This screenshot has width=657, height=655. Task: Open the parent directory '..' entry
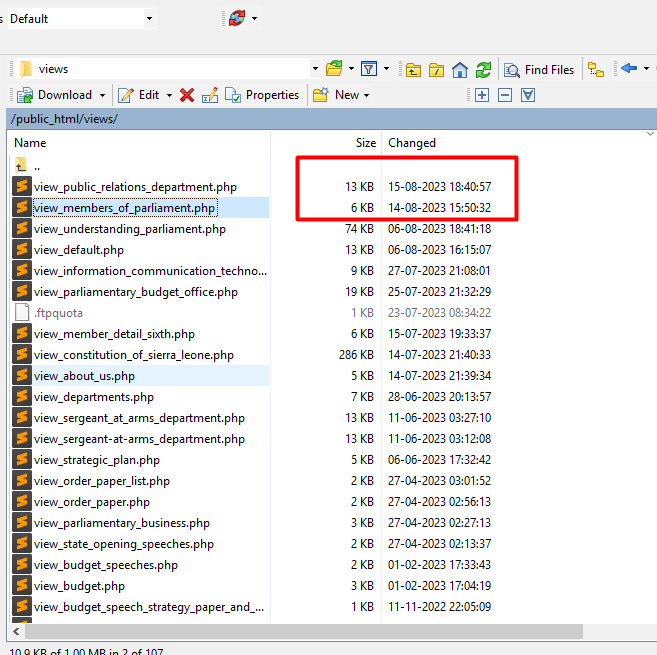point(37,166)
